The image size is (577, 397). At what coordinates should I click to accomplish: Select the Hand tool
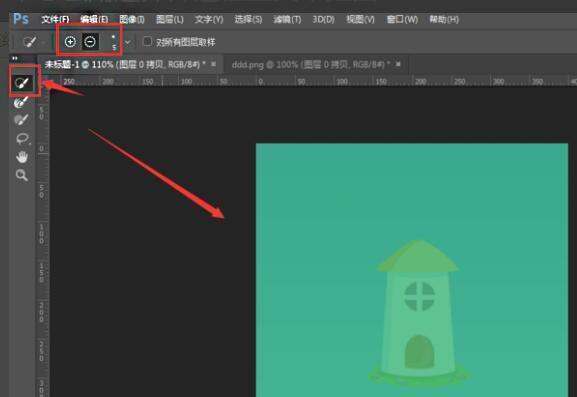(22, 157)
